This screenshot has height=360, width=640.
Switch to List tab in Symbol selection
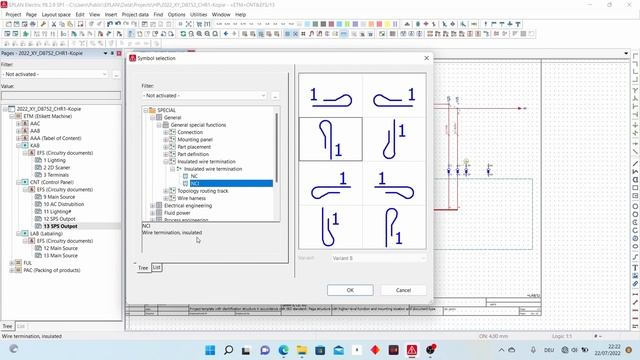(x=156, y=267)
